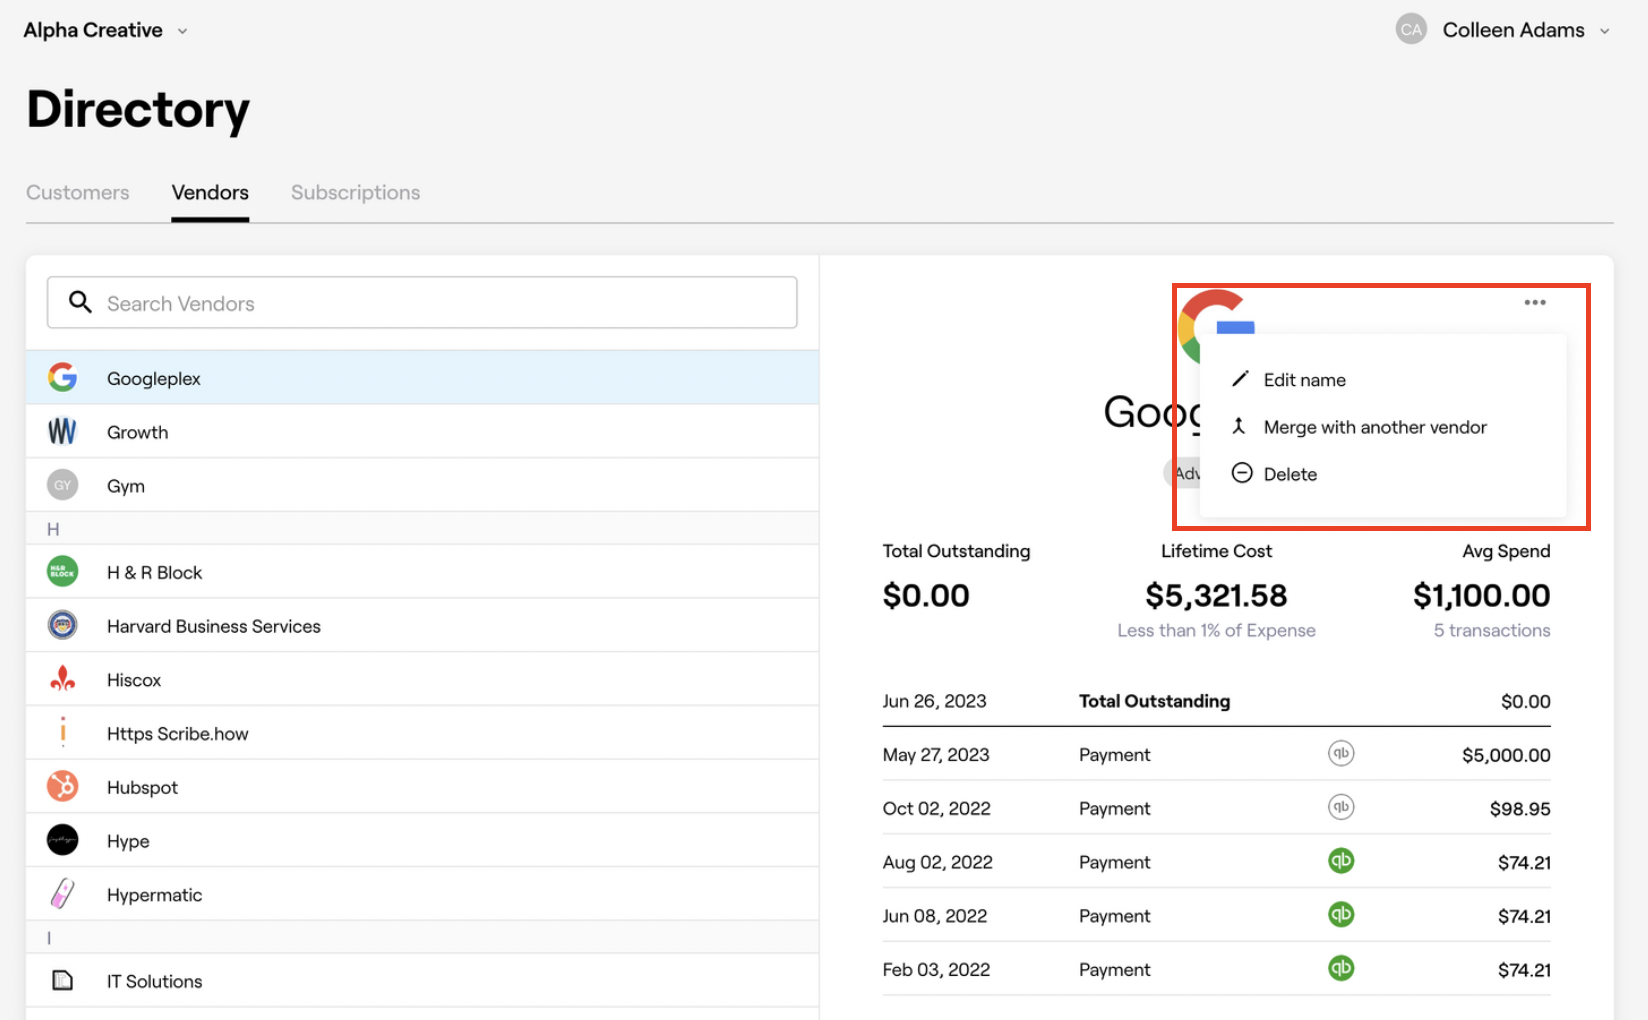Viewport: 1648px width, 1020px height.
Task: Open the Subscriptions tab
Action: 355,192
